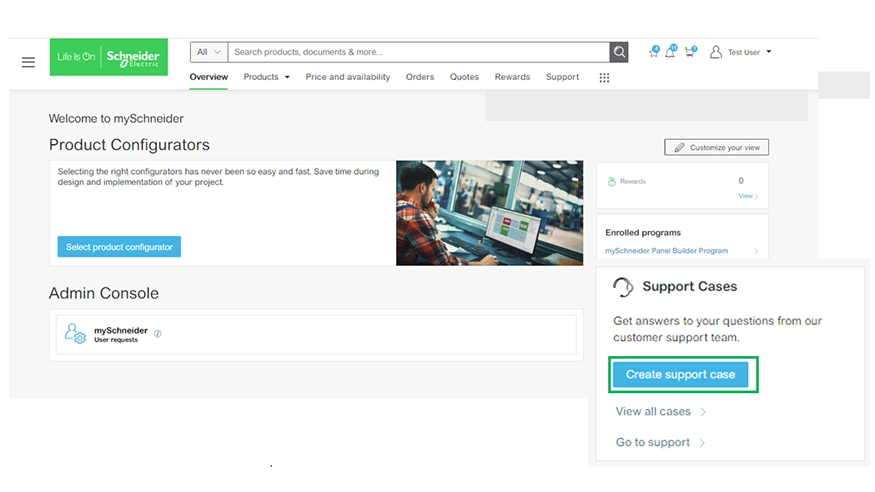Open the Support tab
875x492 pixels.
point(562,77)
